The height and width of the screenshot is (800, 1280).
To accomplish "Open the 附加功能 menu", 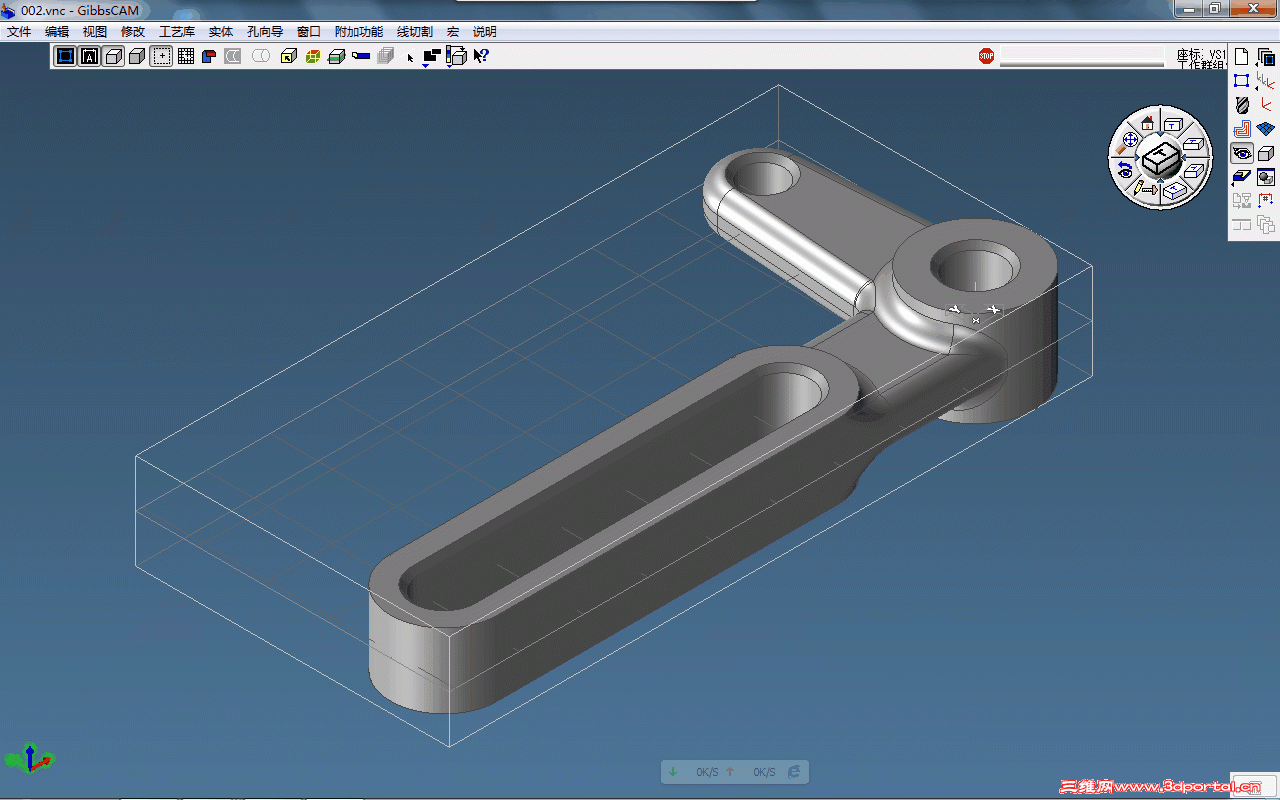I will tap(359, 32).
